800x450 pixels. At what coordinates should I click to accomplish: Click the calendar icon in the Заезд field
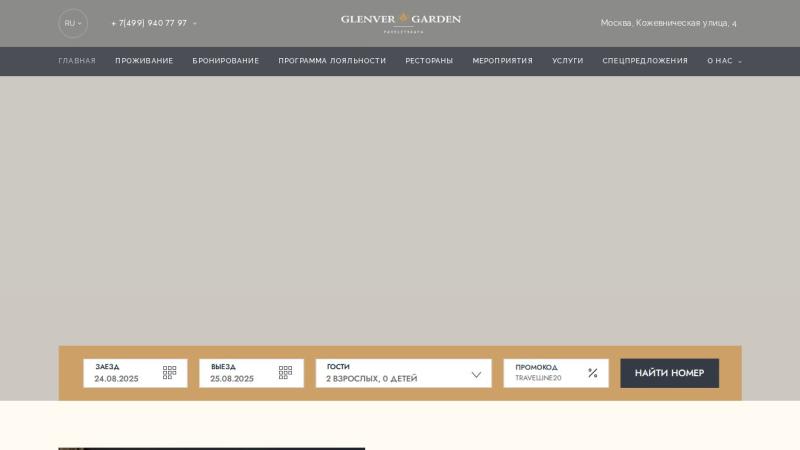click(x=169, y=373)
